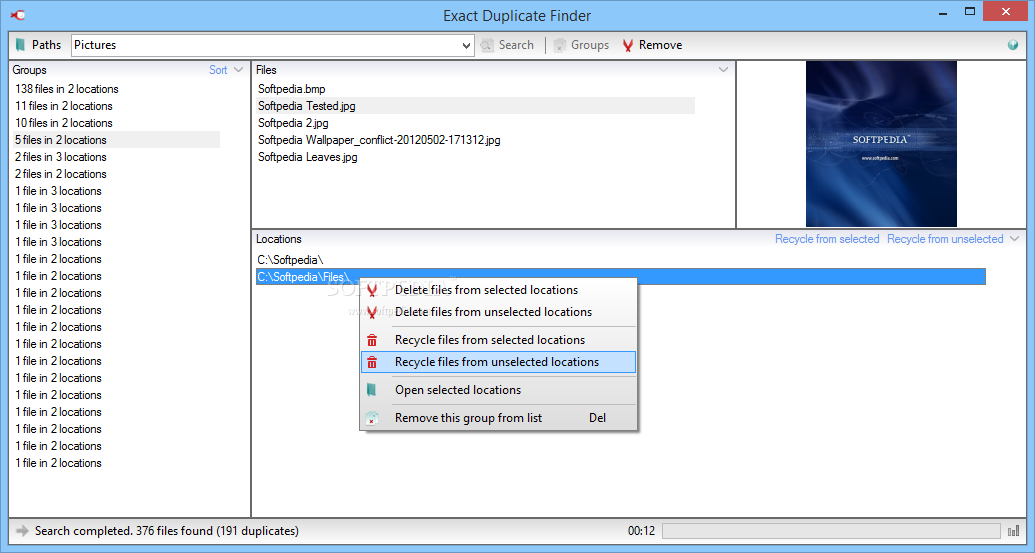Expand the Pictures path dropdown arrow

[466, 46]
